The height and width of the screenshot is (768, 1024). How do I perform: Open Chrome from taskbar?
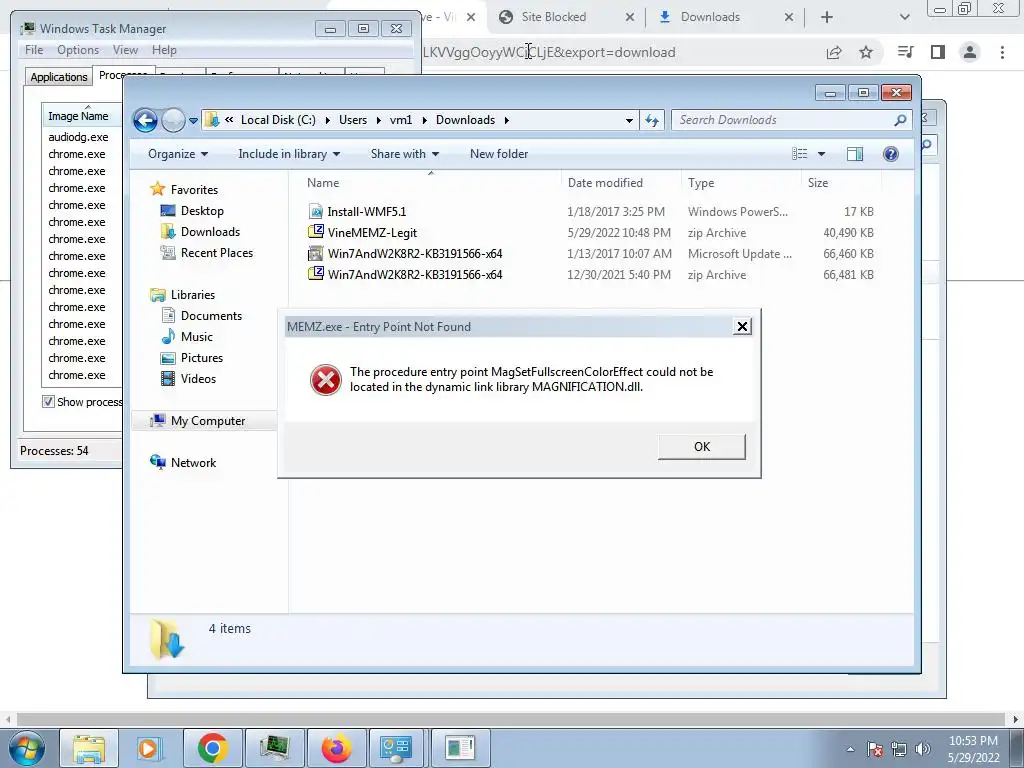[x=212, y=748]
